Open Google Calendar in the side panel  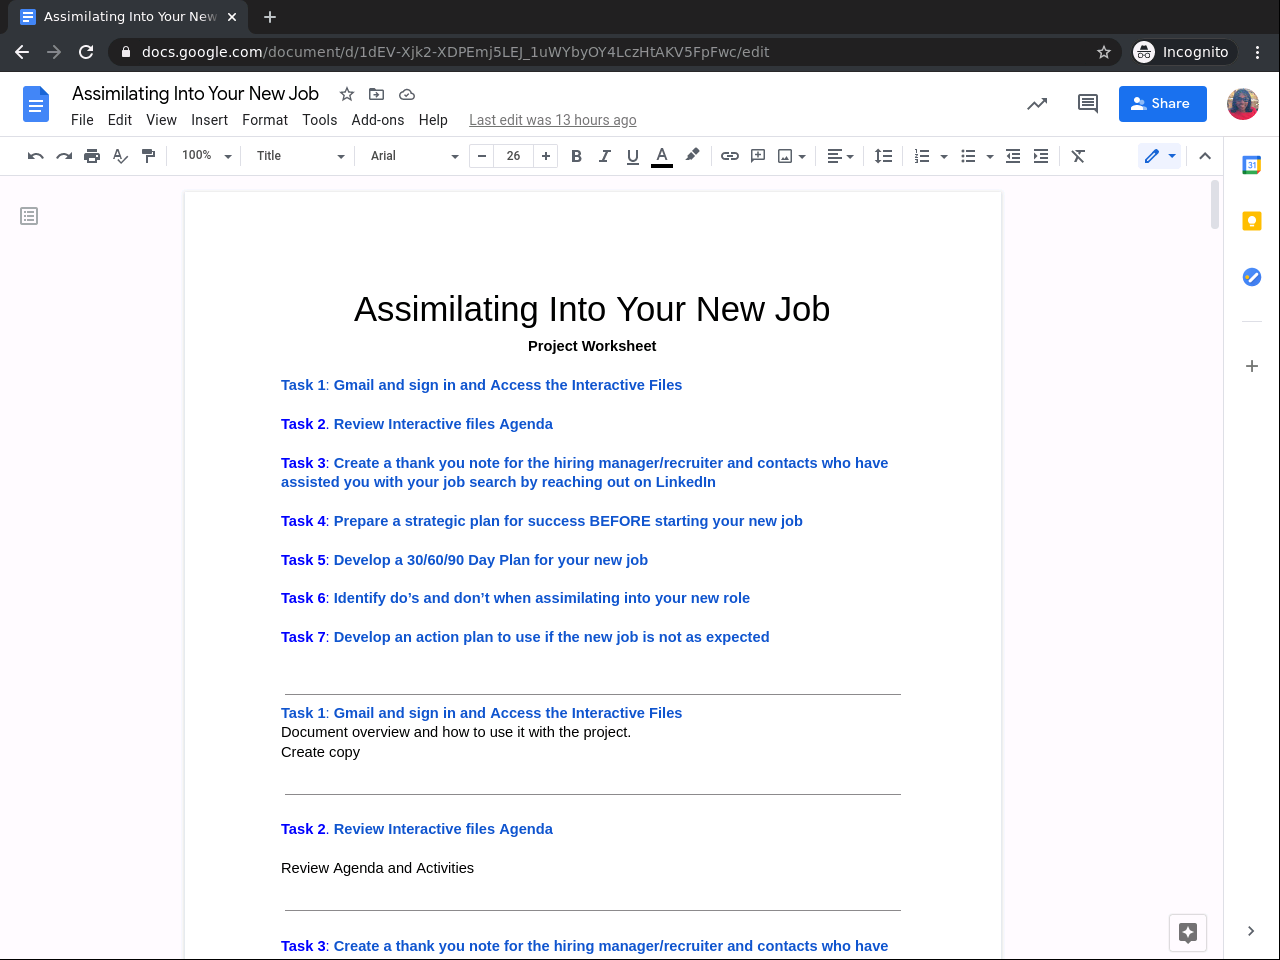tap(1251, 165)
